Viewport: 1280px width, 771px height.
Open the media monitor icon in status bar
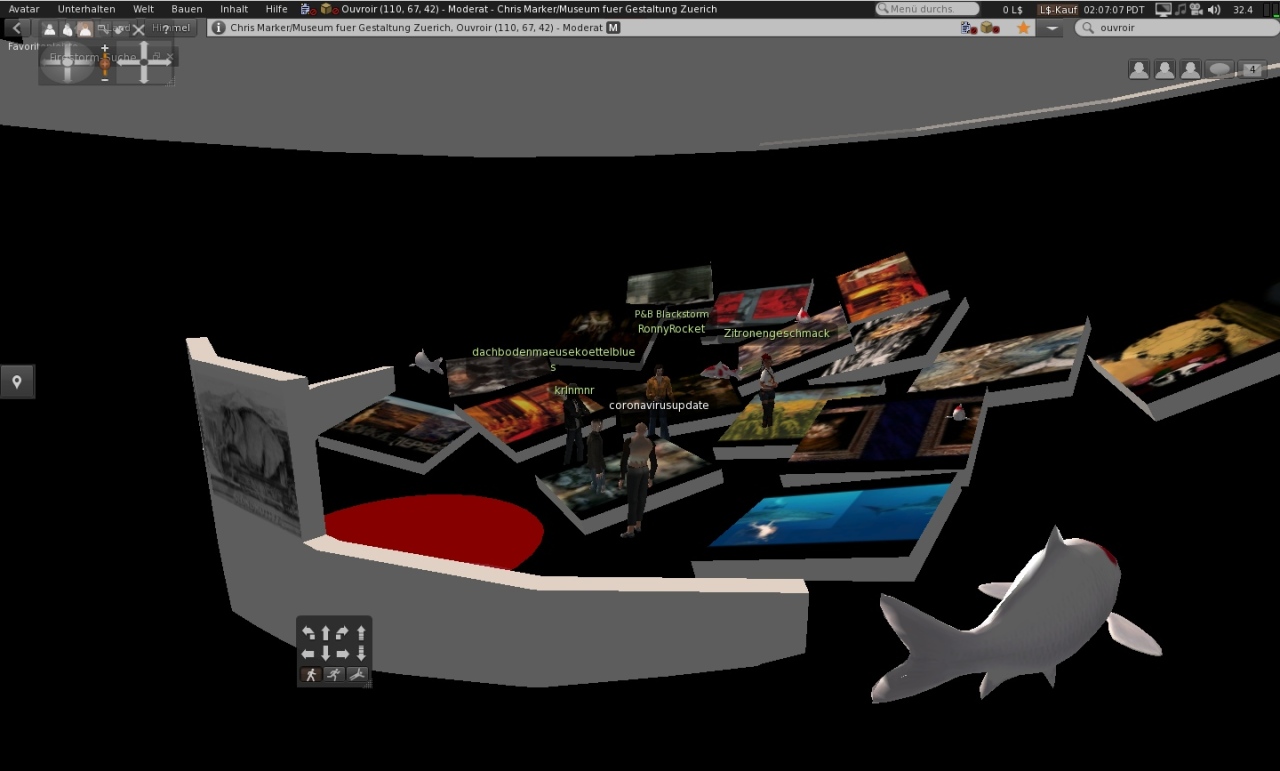pyautogui.click(x=1163, y=9)
